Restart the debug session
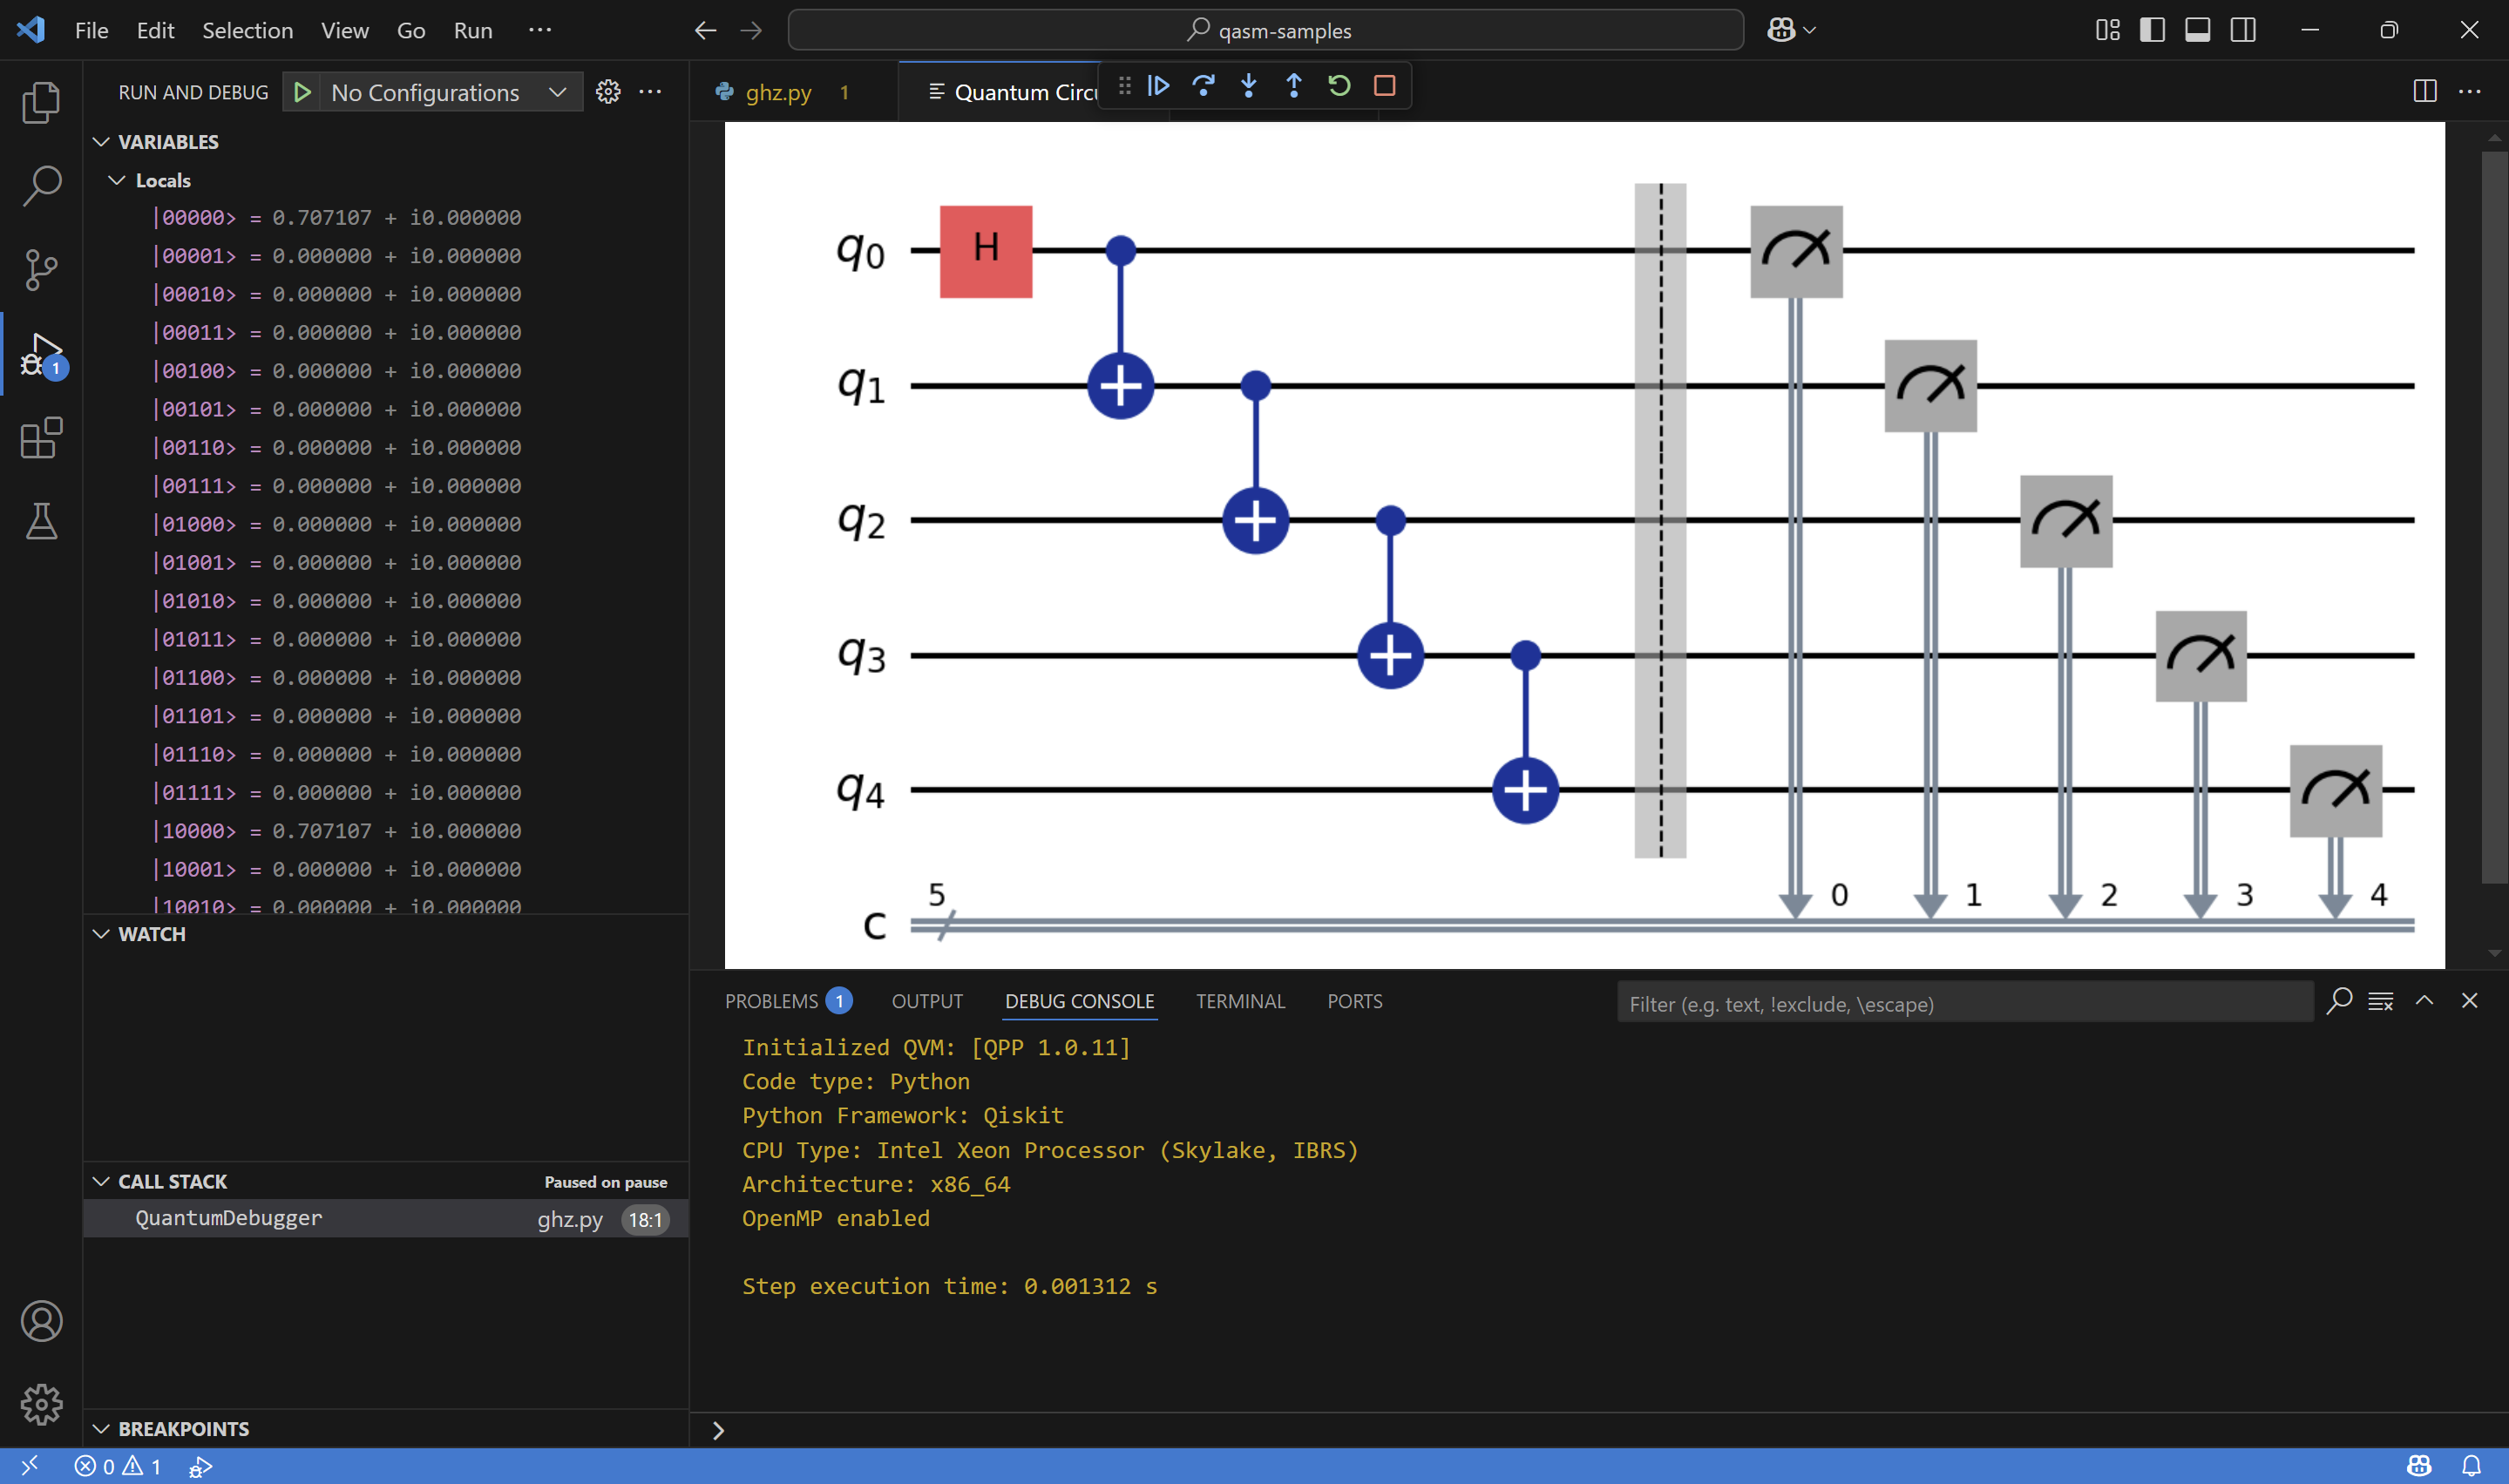Screen dimensions: 2509x1484 click(1339, 86)
